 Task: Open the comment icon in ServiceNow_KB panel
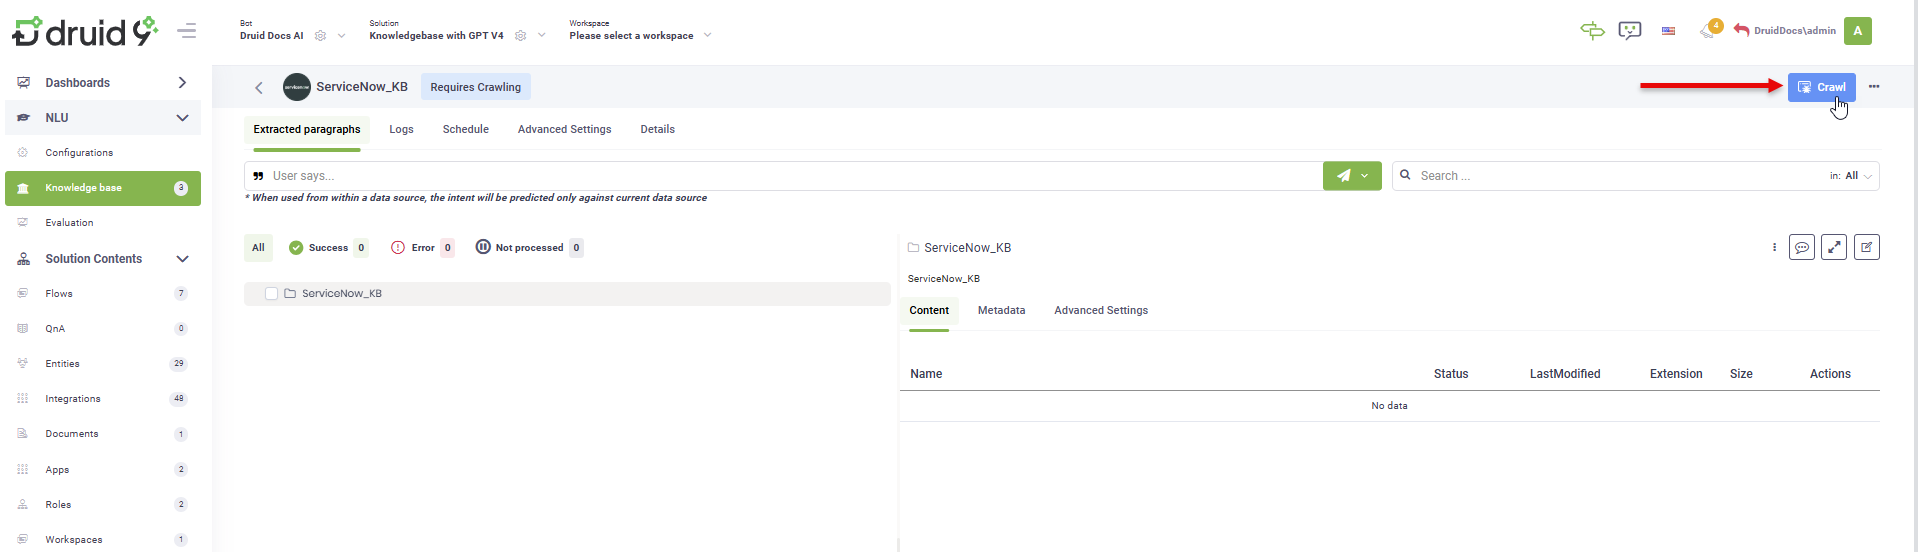click(1801, 248)
